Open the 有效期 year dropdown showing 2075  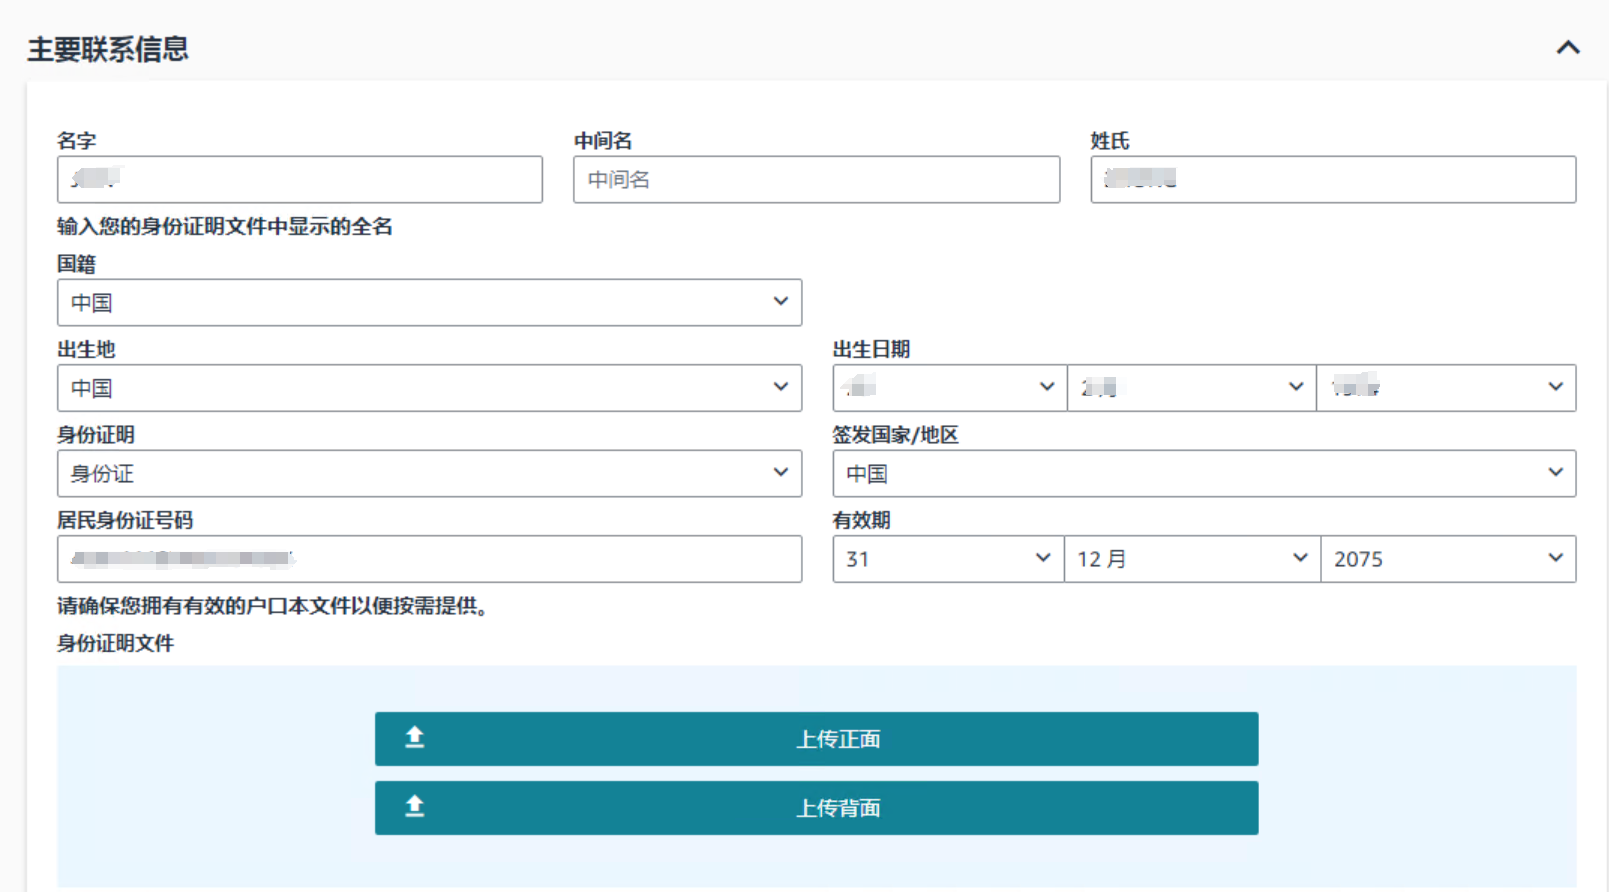[x=1447, y=559]
